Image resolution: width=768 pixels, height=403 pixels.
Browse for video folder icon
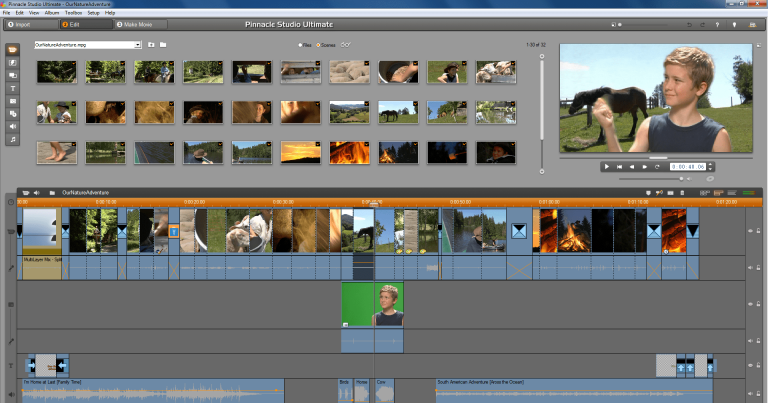click(x=163, y=45)
